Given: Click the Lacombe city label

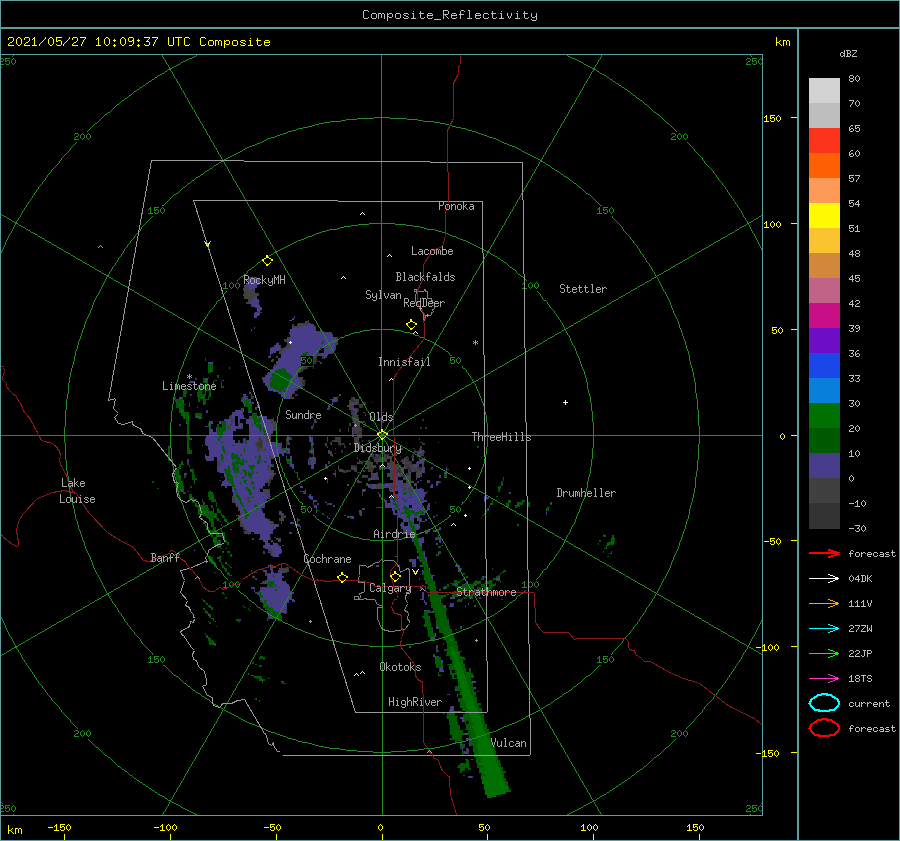Looking at the screenshot, I should [x=432, y=251].
